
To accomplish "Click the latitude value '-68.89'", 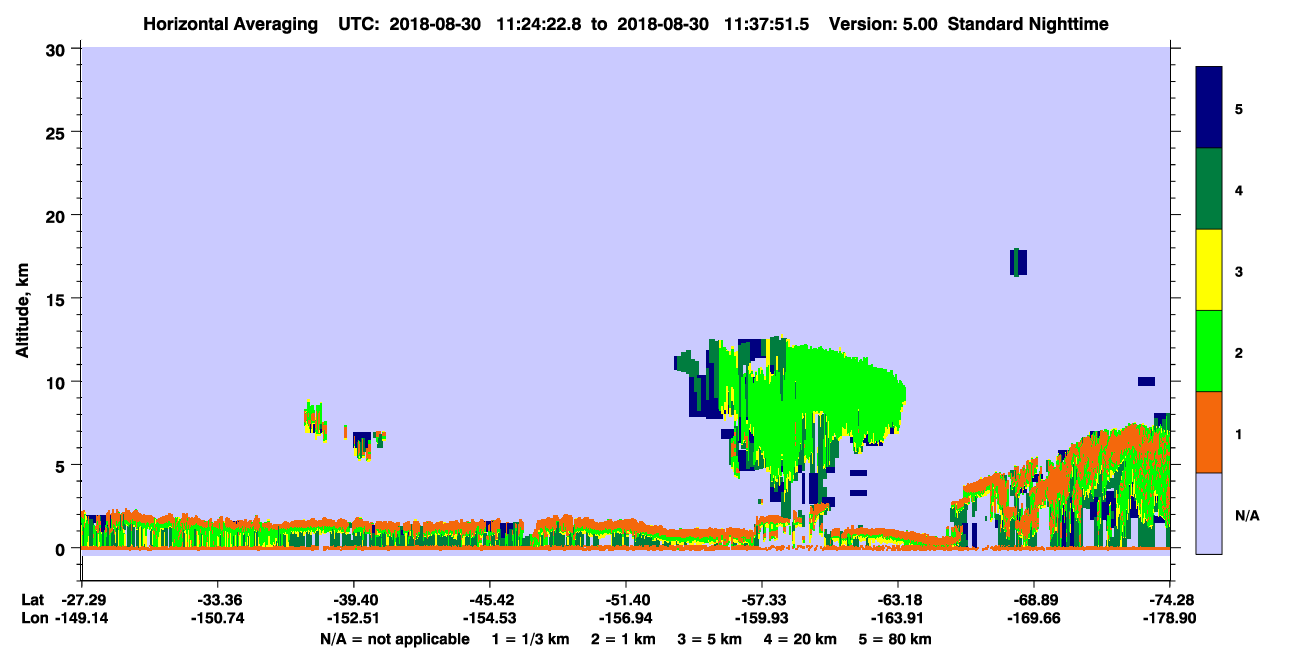I will (1034, 600).
